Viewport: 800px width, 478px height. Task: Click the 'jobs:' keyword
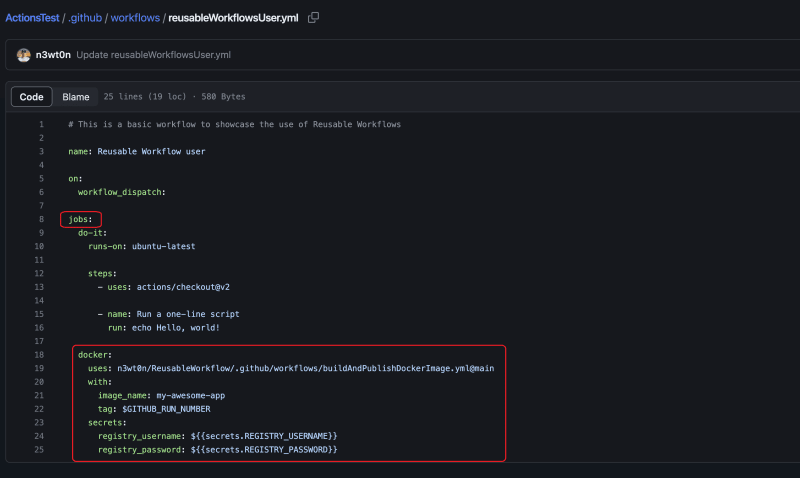[81, 219]
